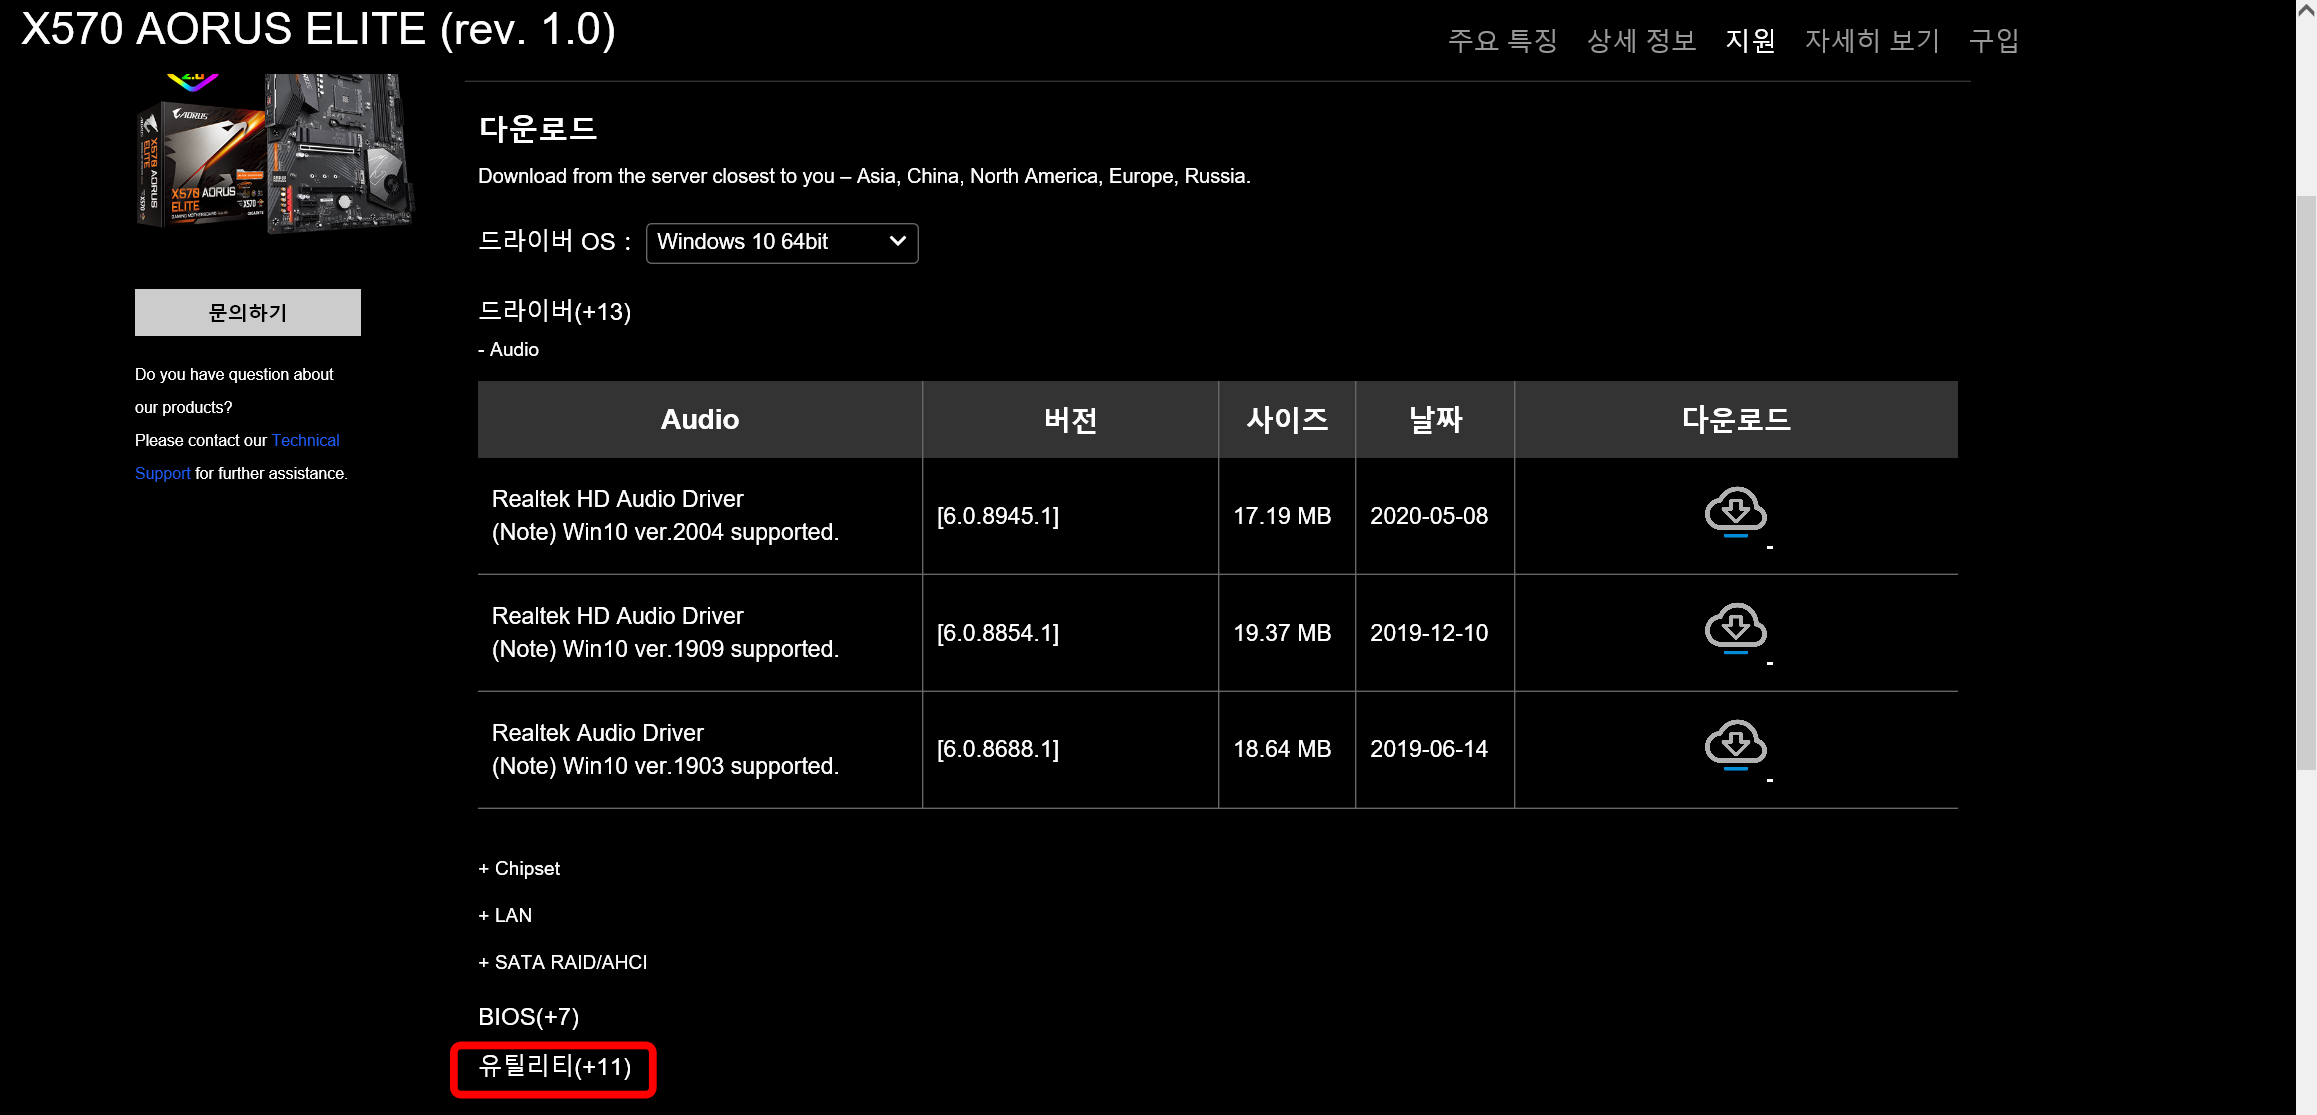This screenshot has width=2317, height=1115.
Task: Switch to the 상세 정보 tab
Action: pos(1641,41)
